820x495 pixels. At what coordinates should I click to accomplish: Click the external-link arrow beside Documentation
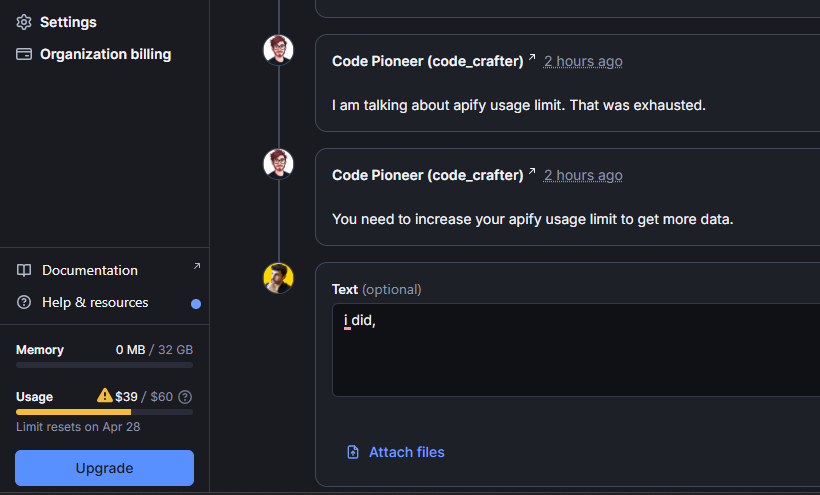pyautogui.click(x=197, y=266)
